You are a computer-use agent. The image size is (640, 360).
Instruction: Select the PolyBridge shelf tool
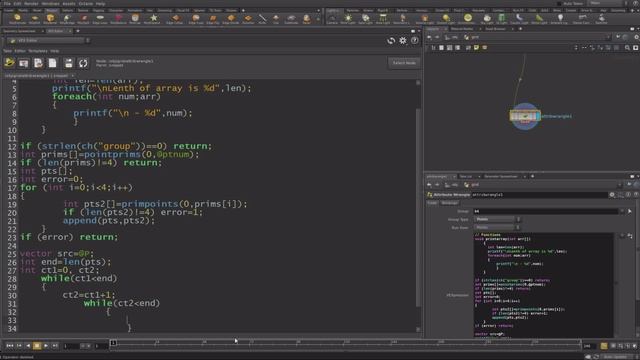click(67, 19)
